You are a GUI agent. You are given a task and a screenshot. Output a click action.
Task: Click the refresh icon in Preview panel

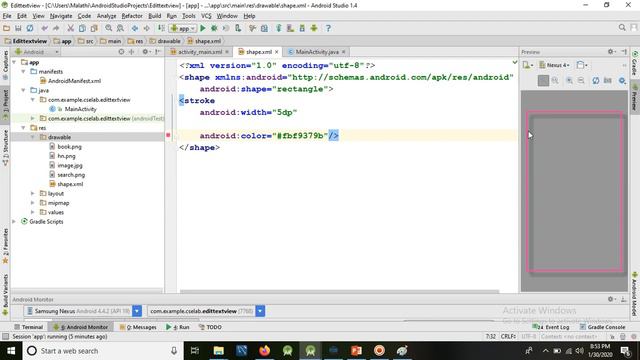pos(596,80)
